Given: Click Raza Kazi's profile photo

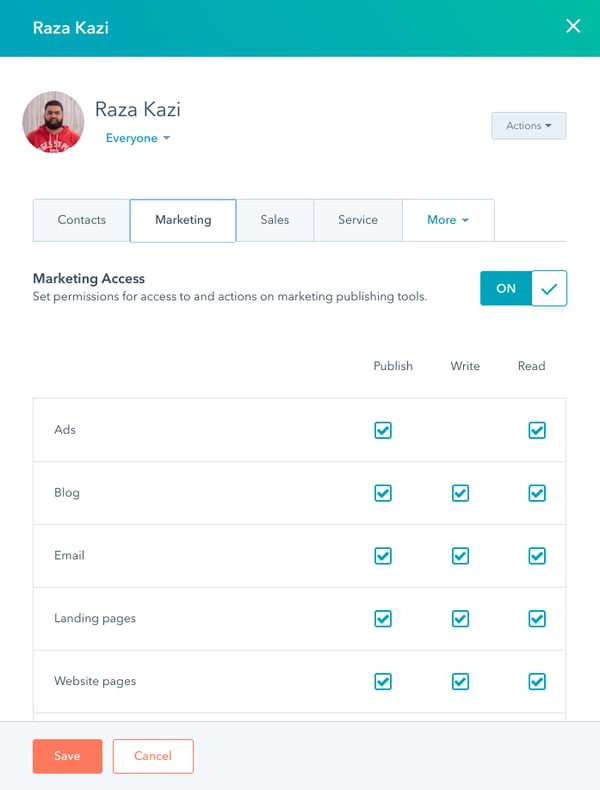Looking at the screenshot, I should pyautogui.click(x=53, y=123).
